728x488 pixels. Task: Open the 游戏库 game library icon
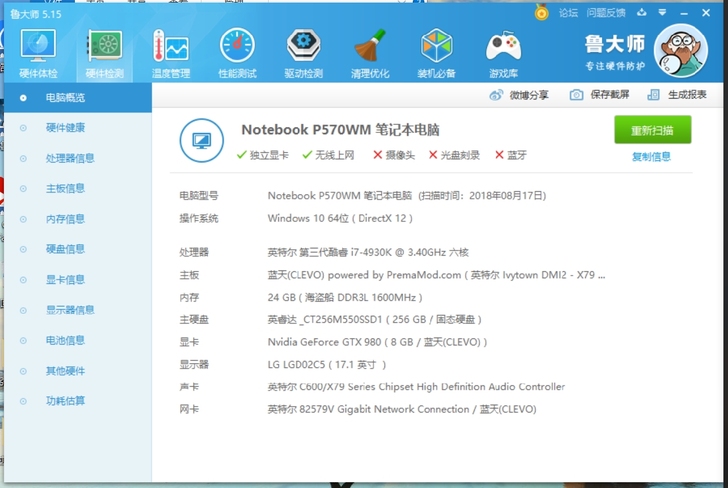click(503, 52)
